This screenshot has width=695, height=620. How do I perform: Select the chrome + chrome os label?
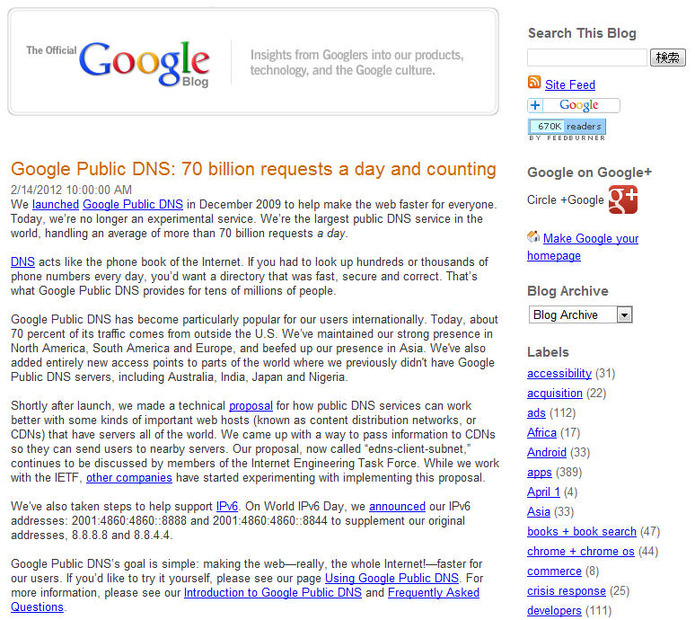click(581, 551)
